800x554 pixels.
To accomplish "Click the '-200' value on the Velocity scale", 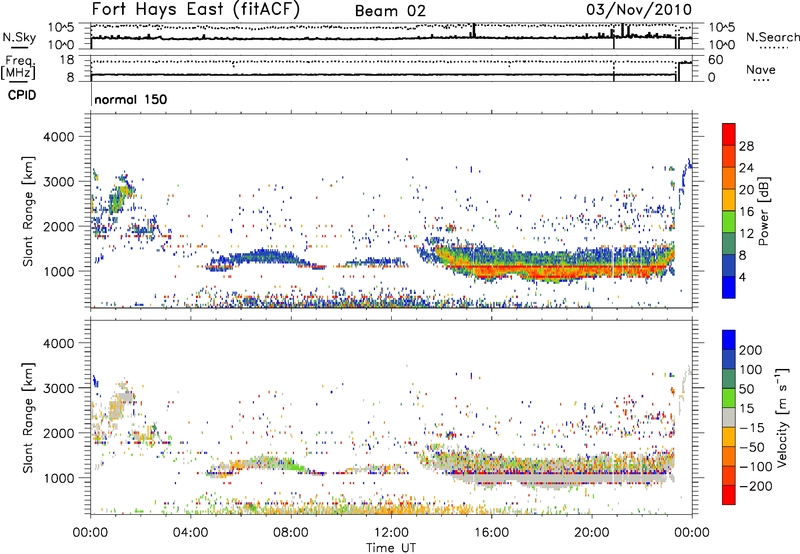I will coord(756,486).
